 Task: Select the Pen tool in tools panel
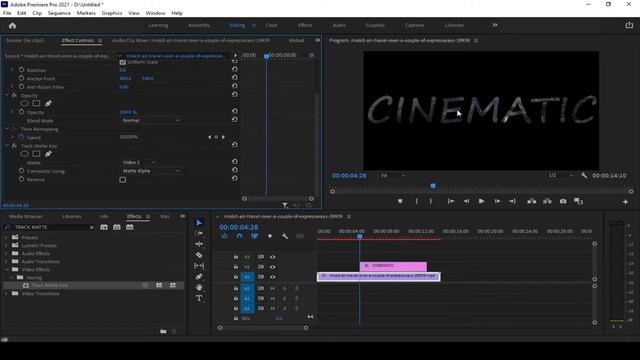(x=199, y=277)
